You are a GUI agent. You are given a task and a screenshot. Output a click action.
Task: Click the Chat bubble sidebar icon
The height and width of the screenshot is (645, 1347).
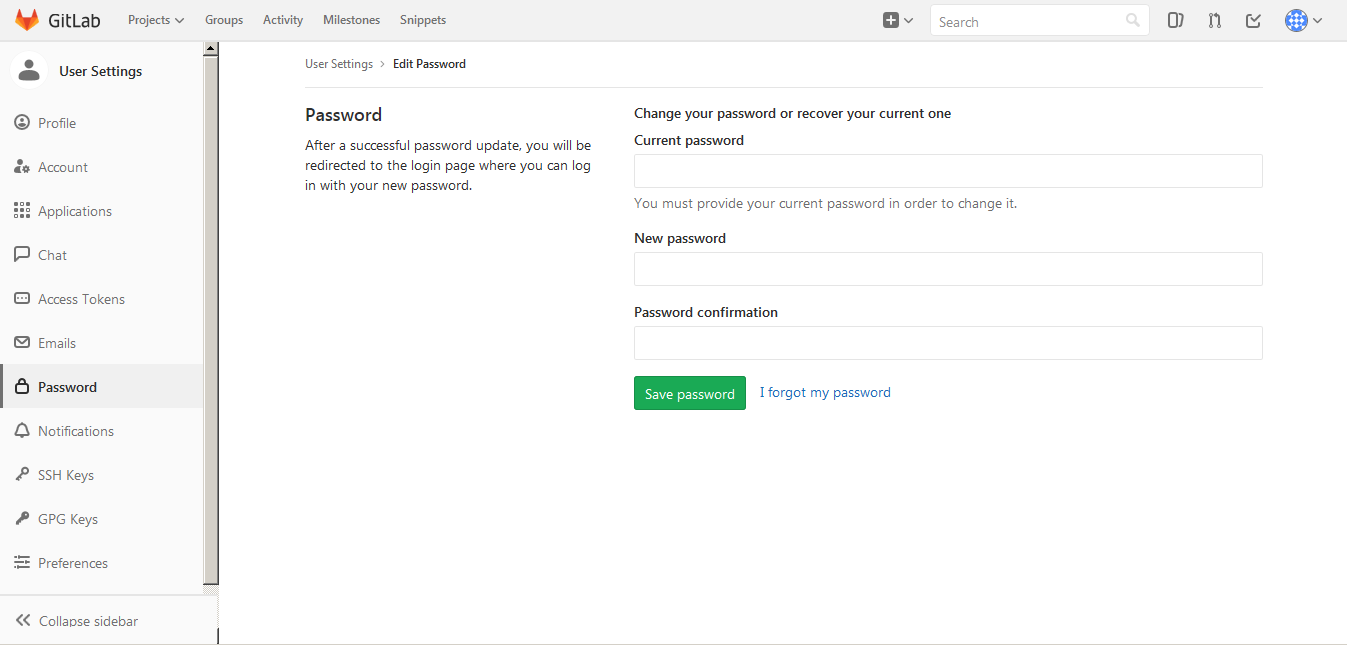22,255
